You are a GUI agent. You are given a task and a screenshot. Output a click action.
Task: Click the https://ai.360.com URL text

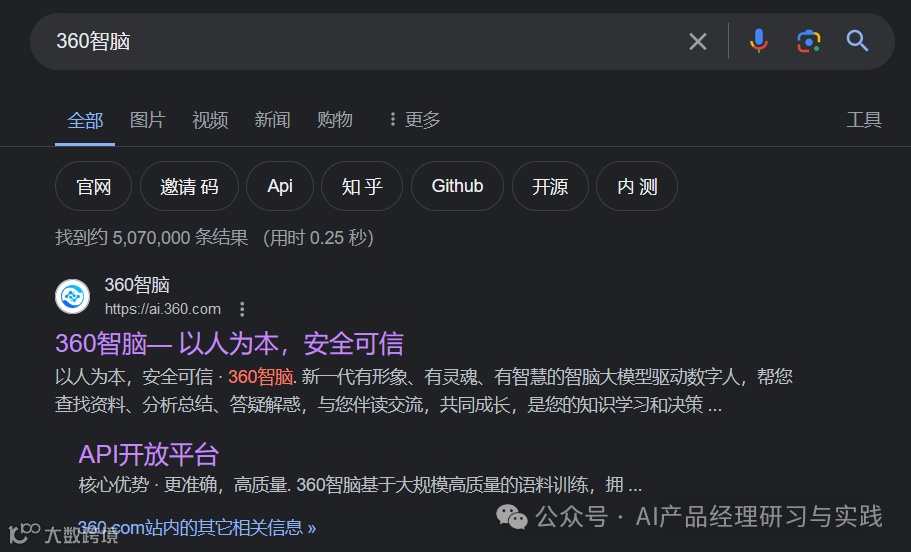(x=163, y=309)
